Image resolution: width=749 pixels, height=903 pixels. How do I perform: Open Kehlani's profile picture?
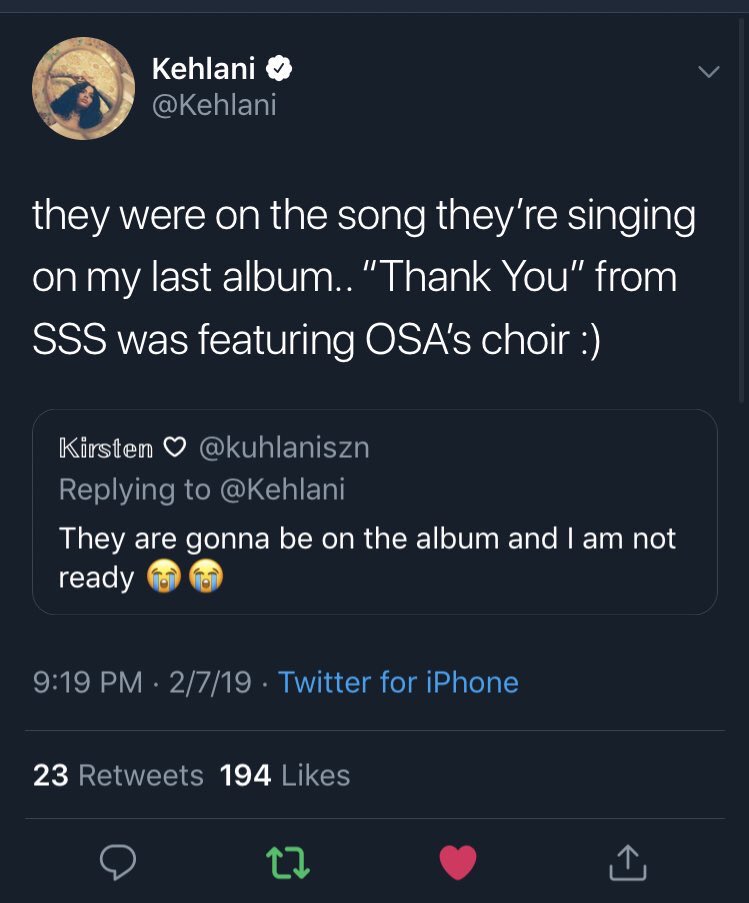84,88
